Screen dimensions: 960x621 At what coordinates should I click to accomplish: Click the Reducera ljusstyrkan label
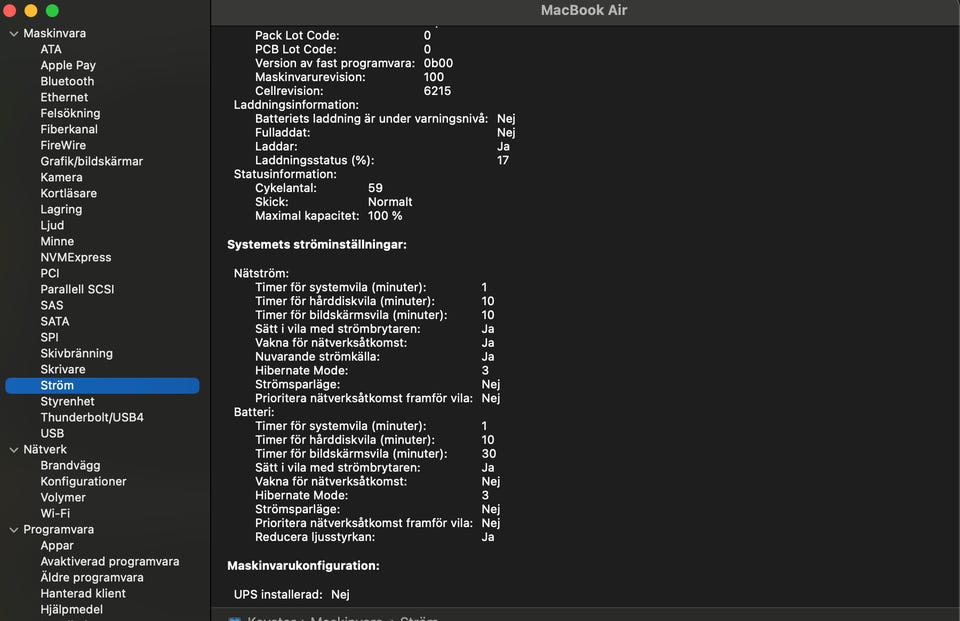315,537
